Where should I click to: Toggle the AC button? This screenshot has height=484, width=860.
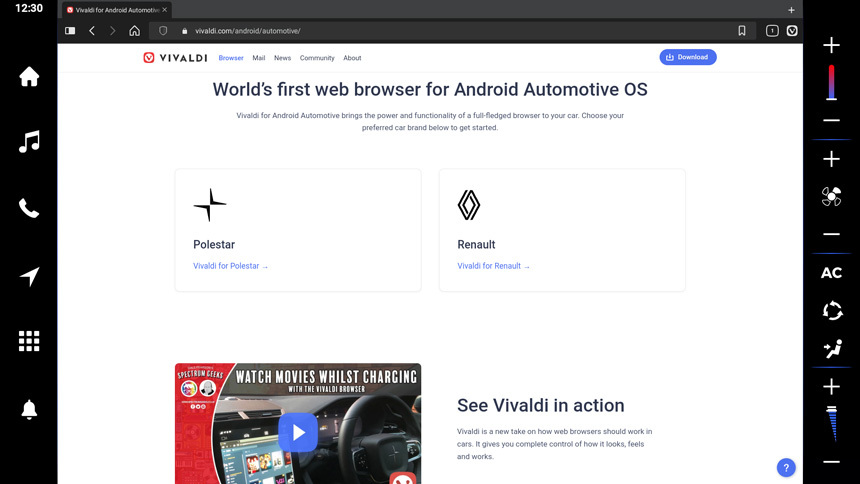[831, 273]
